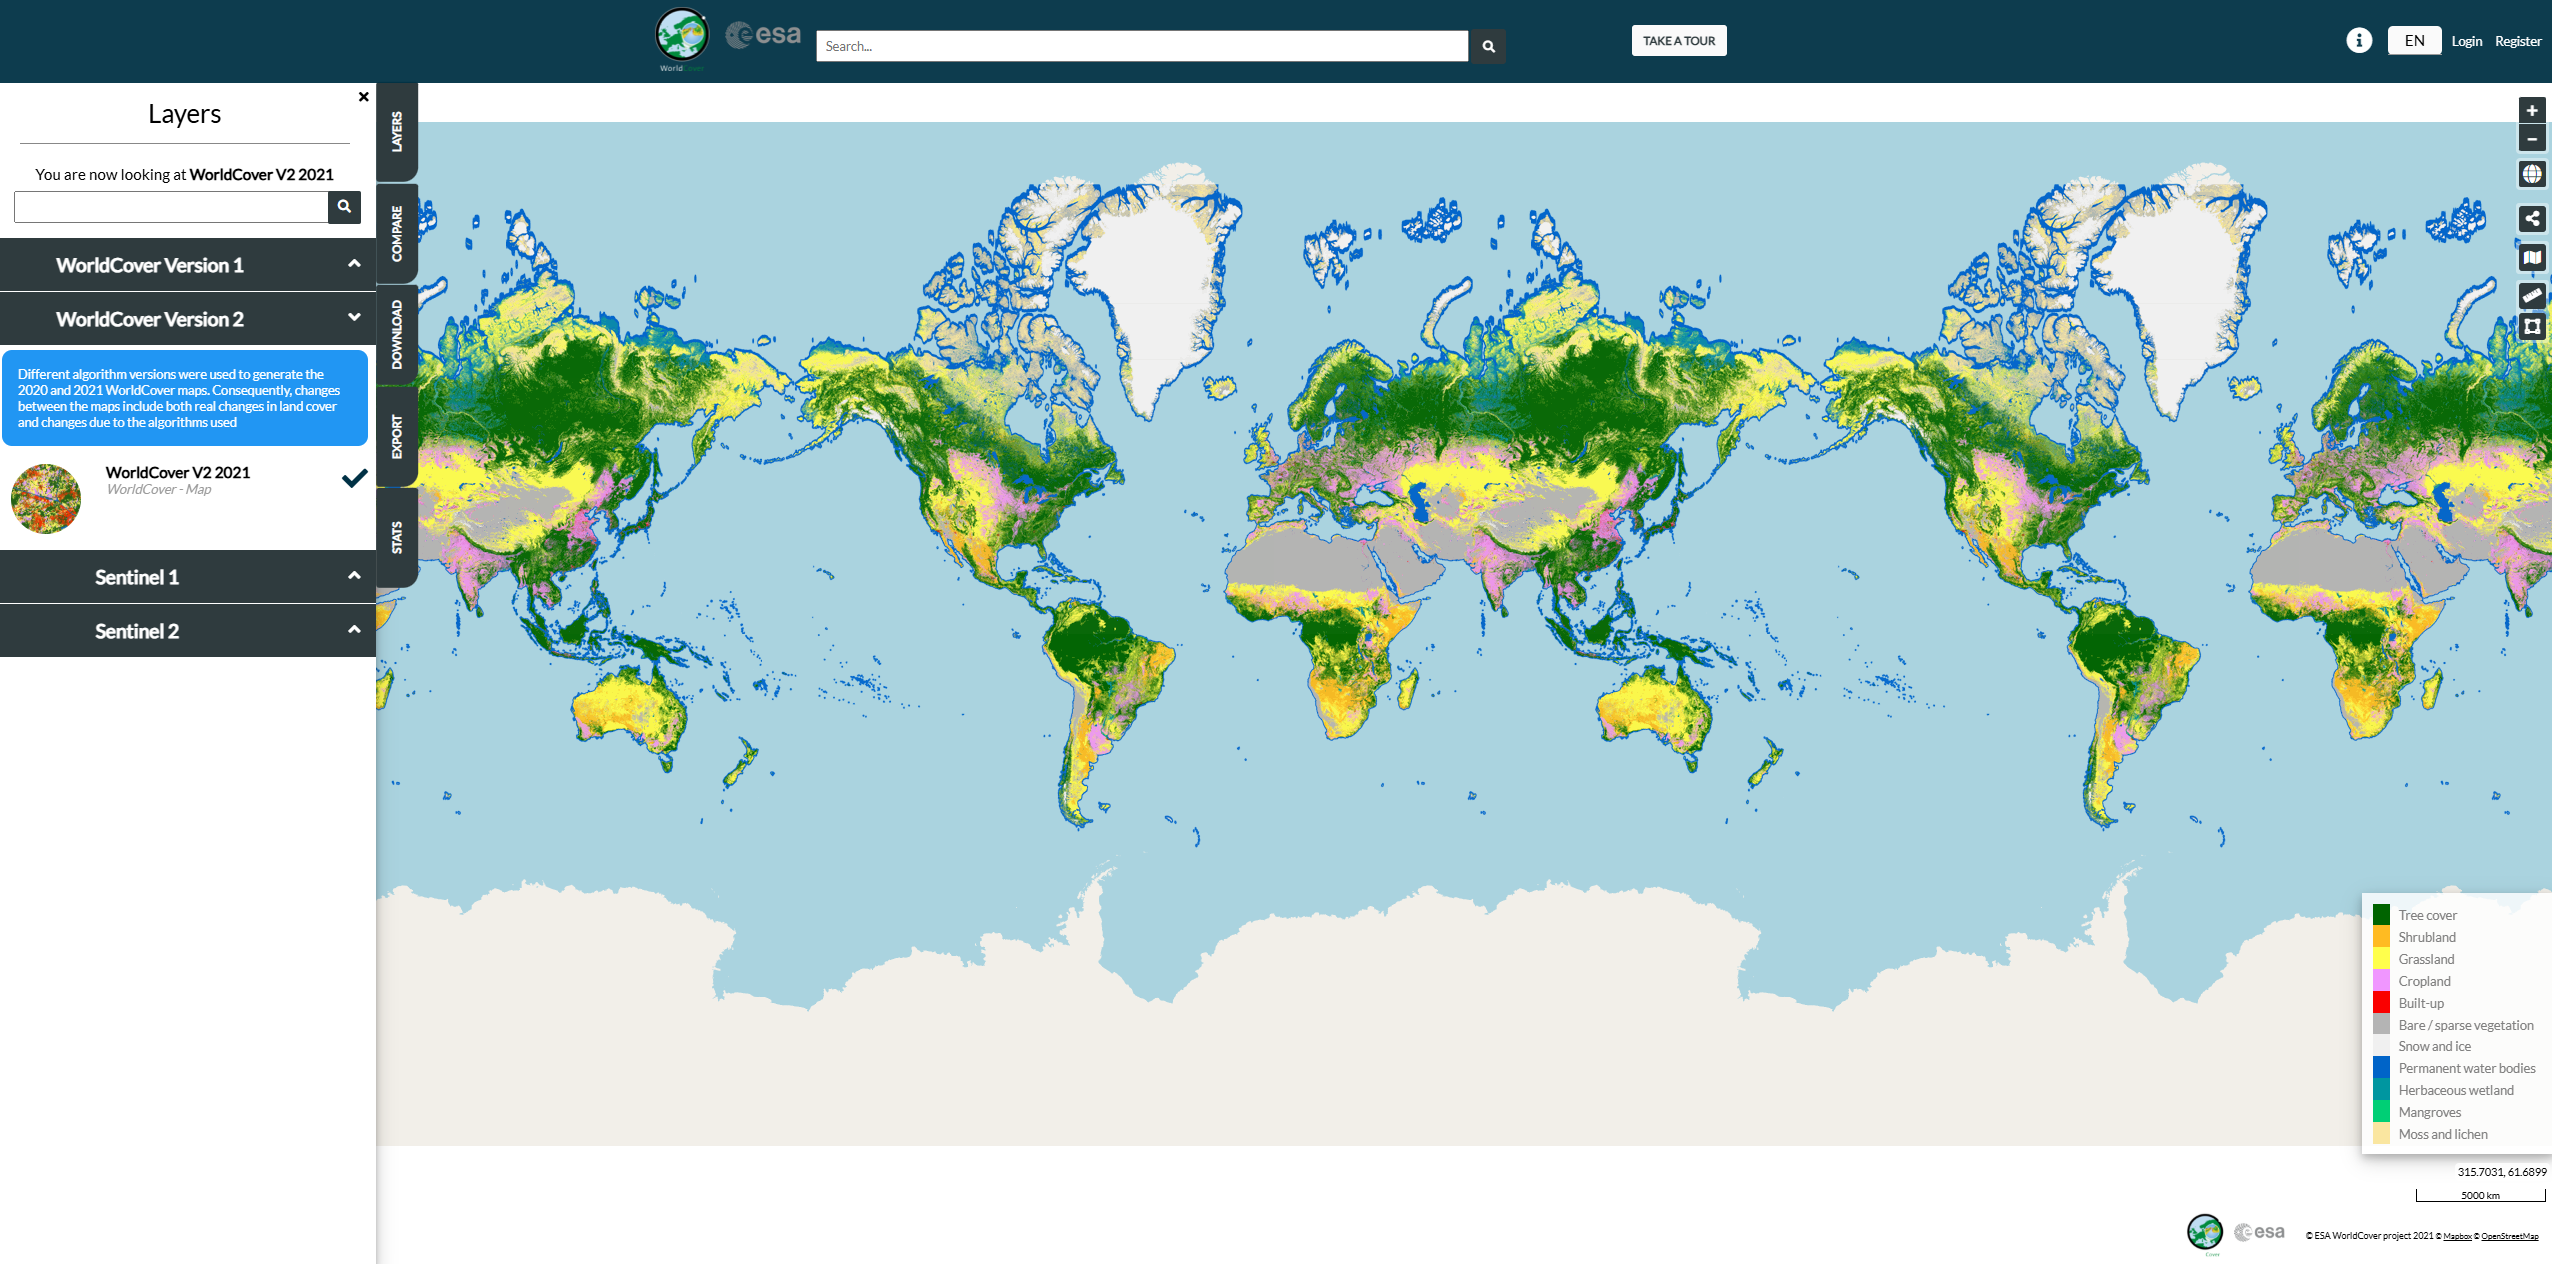2552x1264 pixels.
Task: Click 'WorldCover V2 2021' layer title
Action: (x=178, y=472)
